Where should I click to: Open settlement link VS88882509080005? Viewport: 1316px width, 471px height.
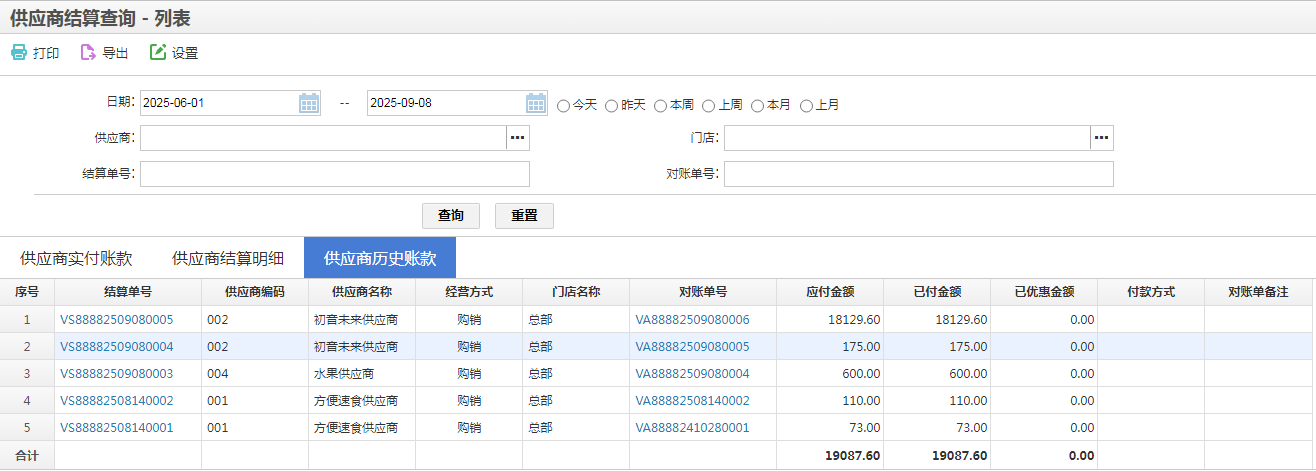click(x=117, y=319)
